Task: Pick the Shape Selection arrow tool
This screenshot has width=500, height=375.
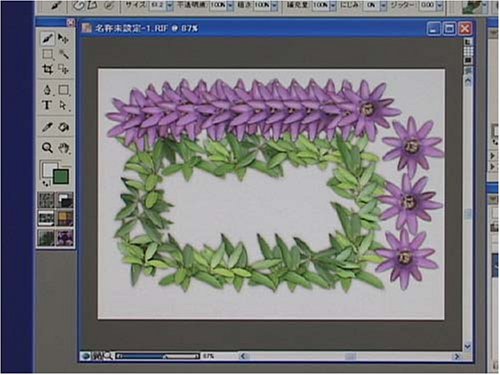Action: tap(63, 105)
